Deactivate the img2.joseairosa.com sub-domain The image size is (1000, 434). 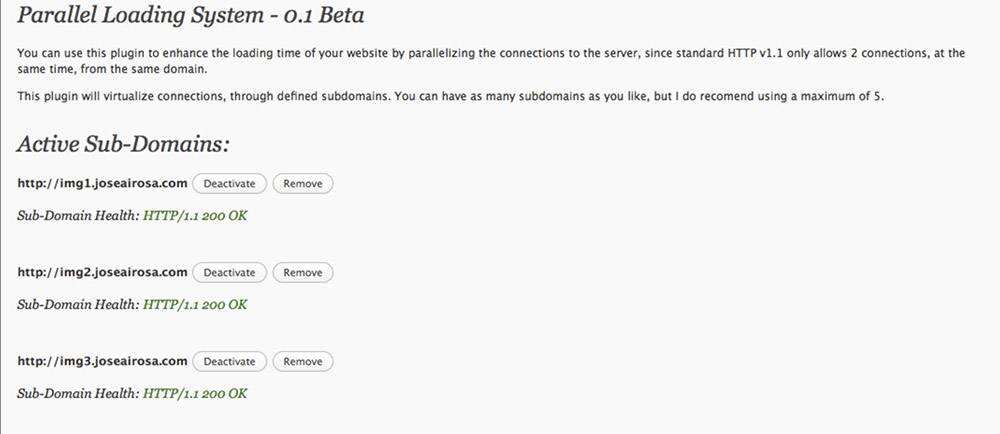[x=229, y=273]
